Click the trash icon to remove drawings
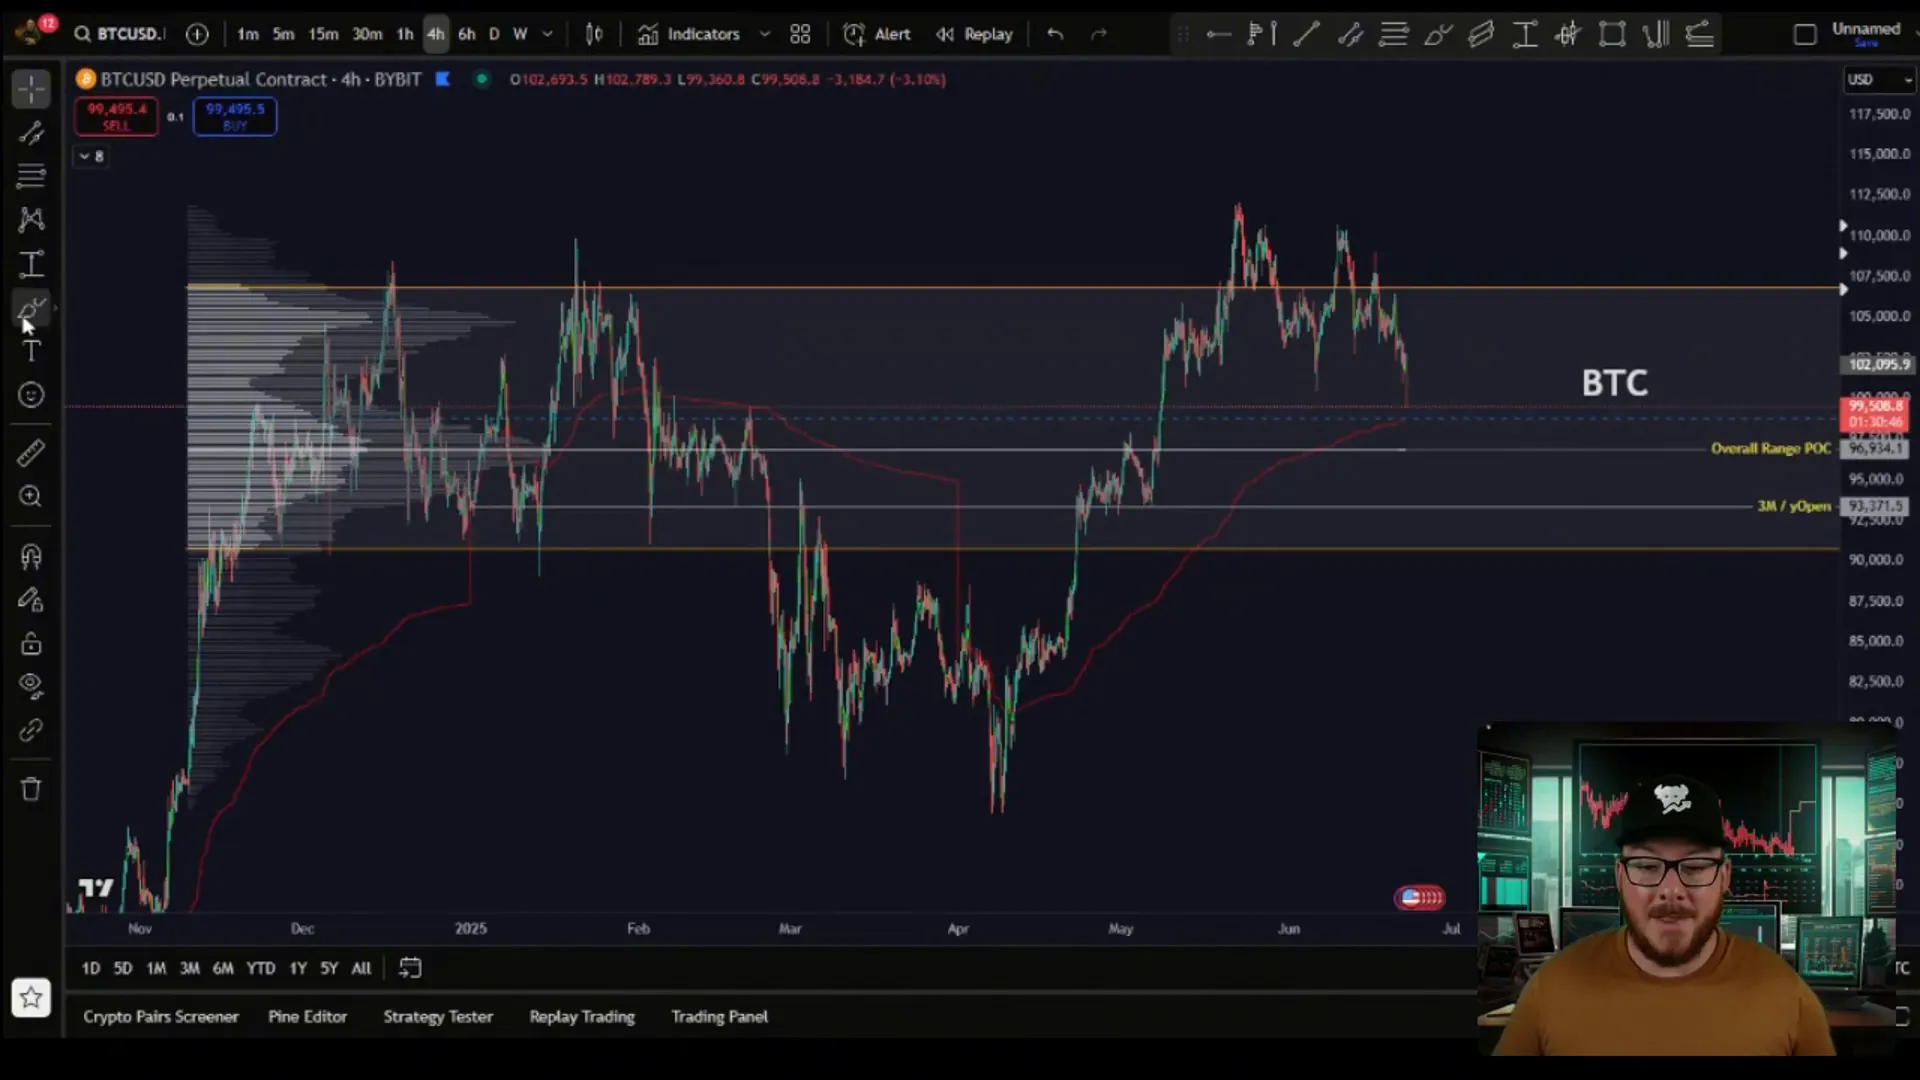 [31, 789]
